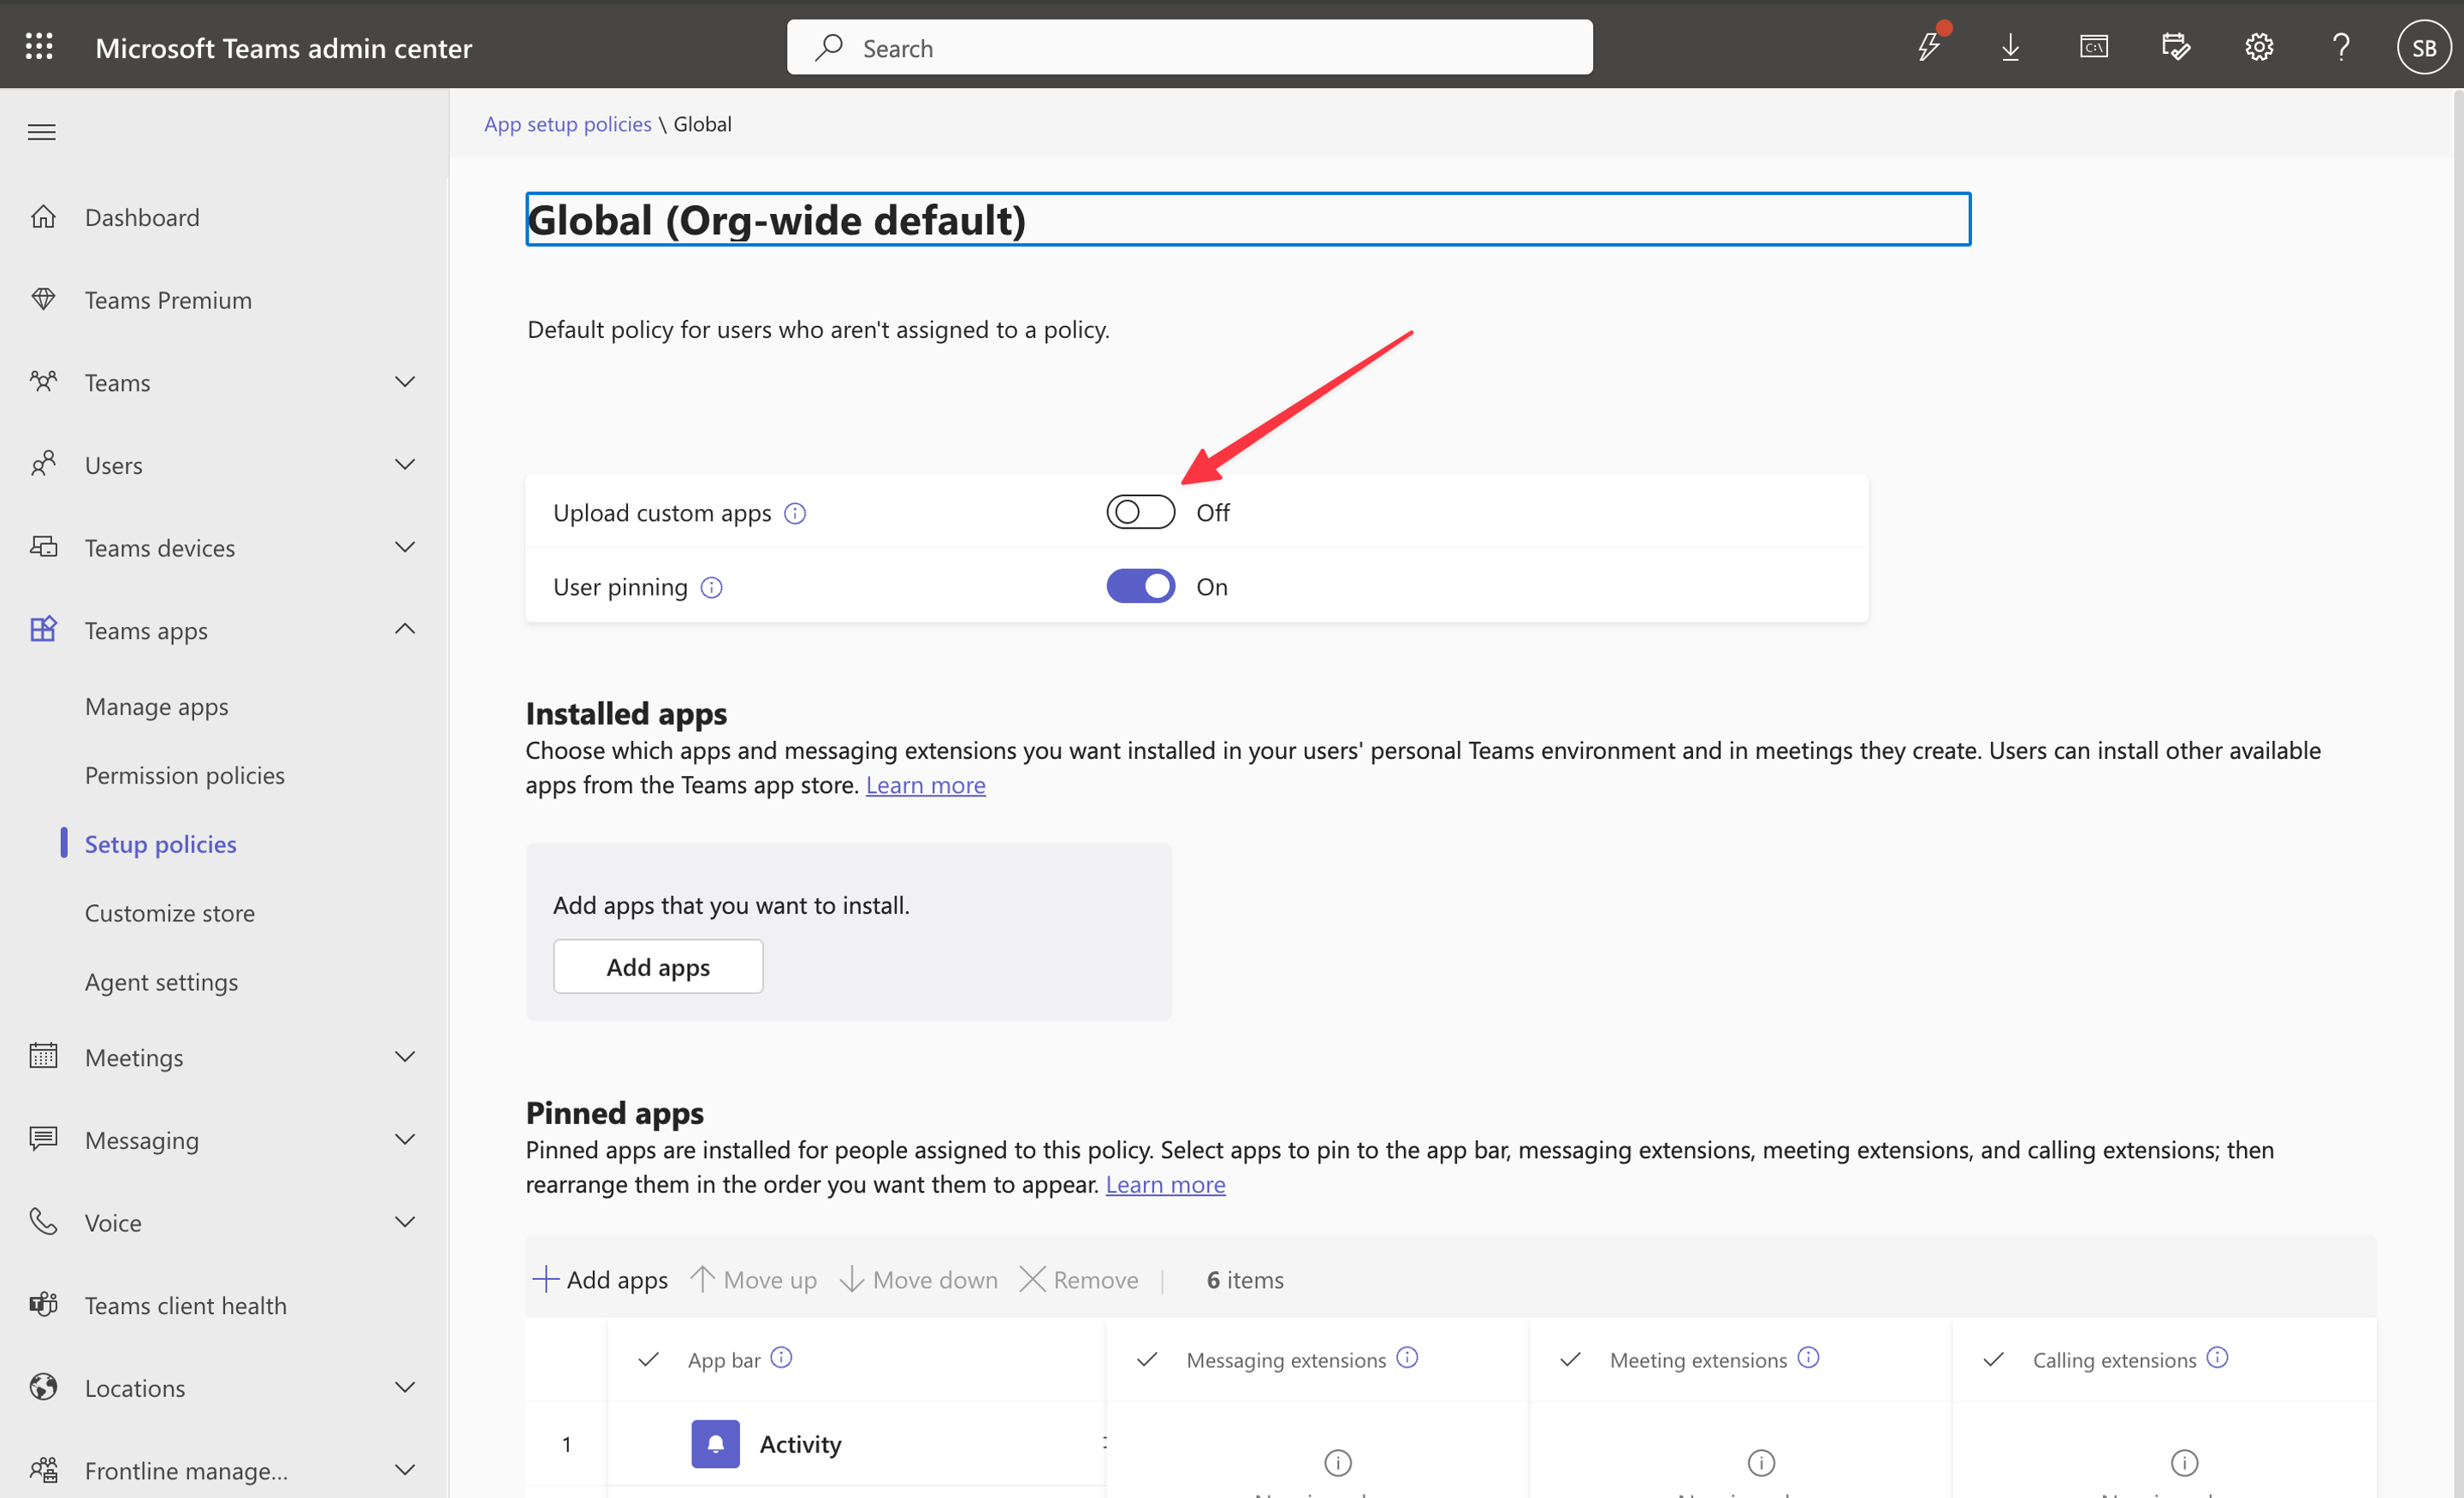This screenshot has width=2464, height=1498.
Task: Enable Upload custom apps toggle
Action: [1140, 511]
